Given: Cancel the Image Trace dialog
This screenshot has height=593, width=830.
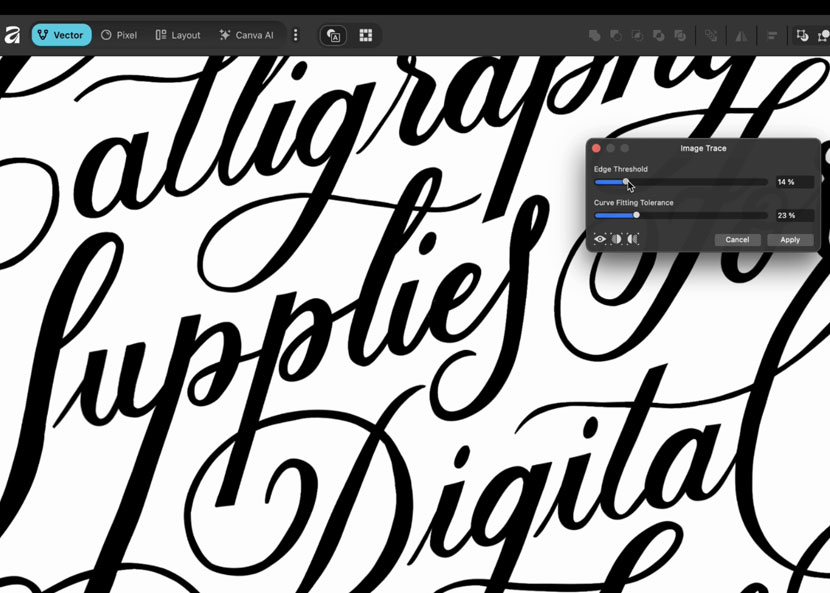Looking at the screenshot, I should pyautogui.click(x=737, y=240).
